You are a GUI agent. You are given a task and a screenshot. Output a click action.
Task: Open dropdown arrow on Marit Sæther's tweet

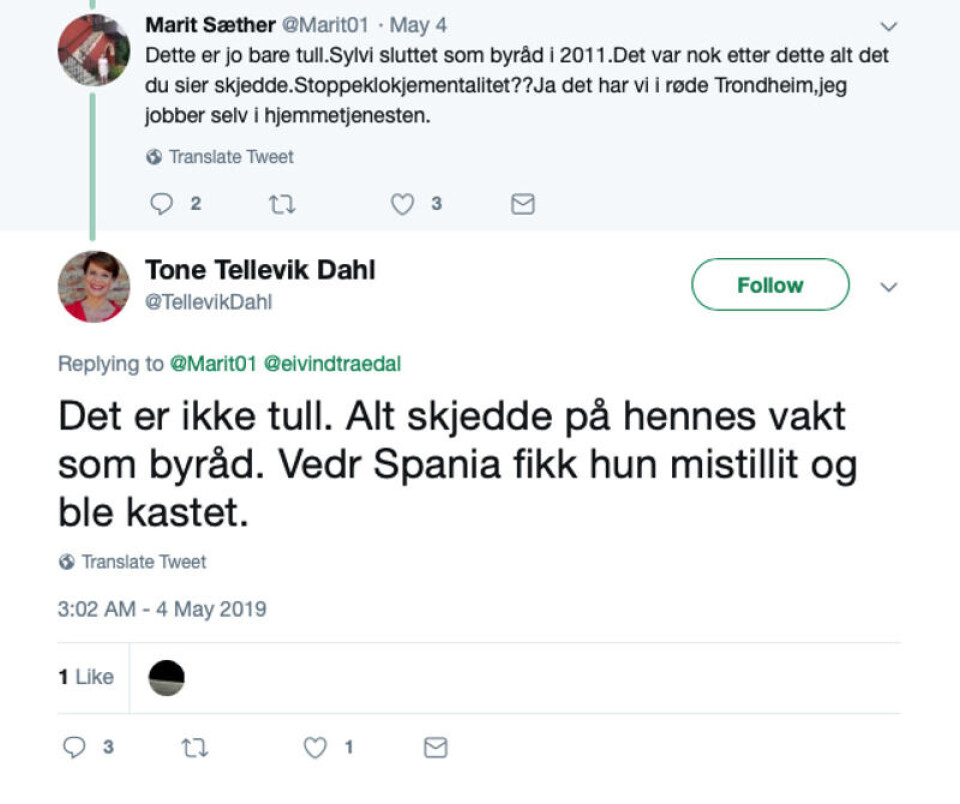[888, 26]
